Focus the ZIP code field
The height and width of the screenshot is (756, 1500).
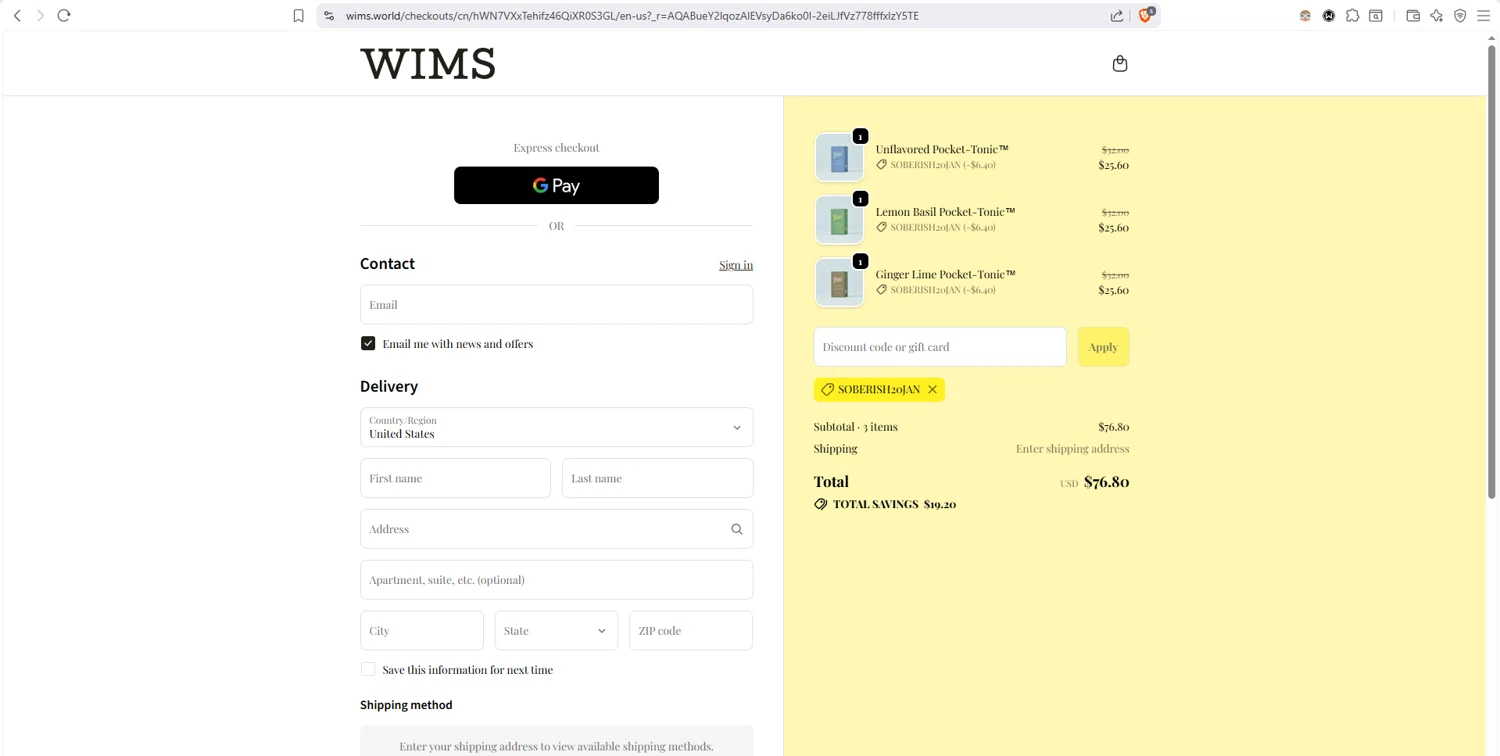click(x=691, y=631)
